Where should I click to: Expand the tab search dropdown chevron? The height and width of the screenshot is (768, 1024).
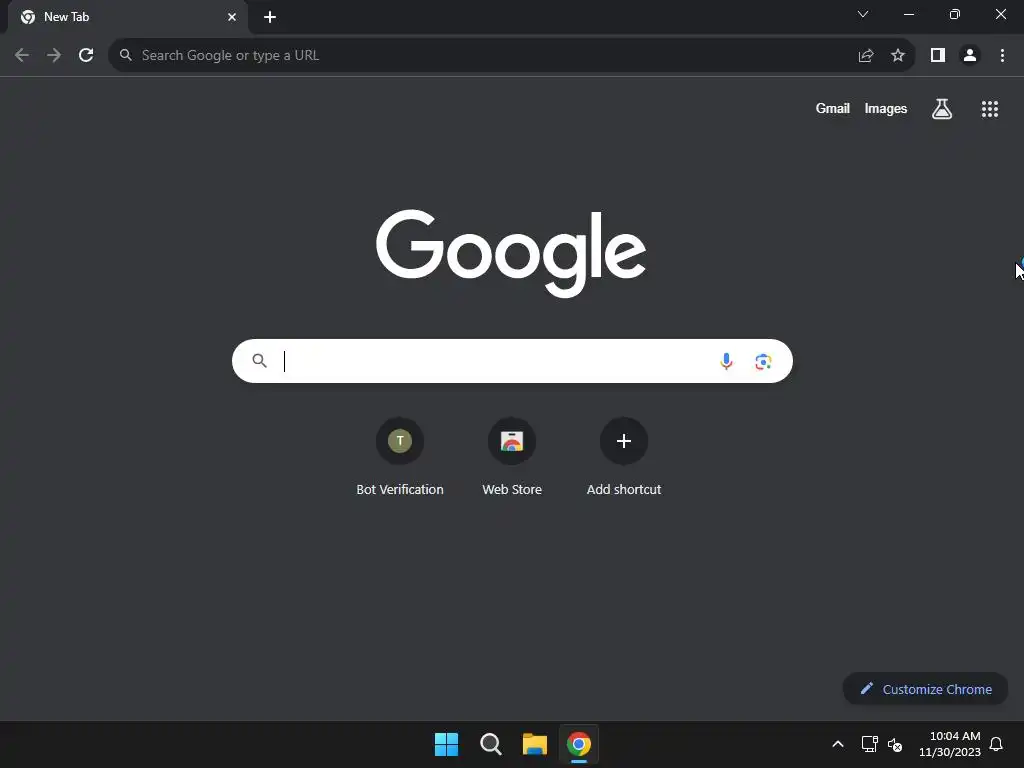[863, 14]
